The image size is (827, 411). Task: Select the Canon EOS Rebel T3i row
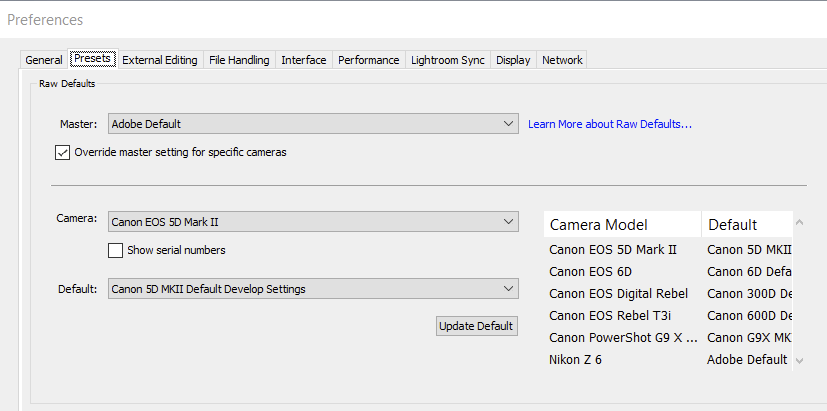668,316
